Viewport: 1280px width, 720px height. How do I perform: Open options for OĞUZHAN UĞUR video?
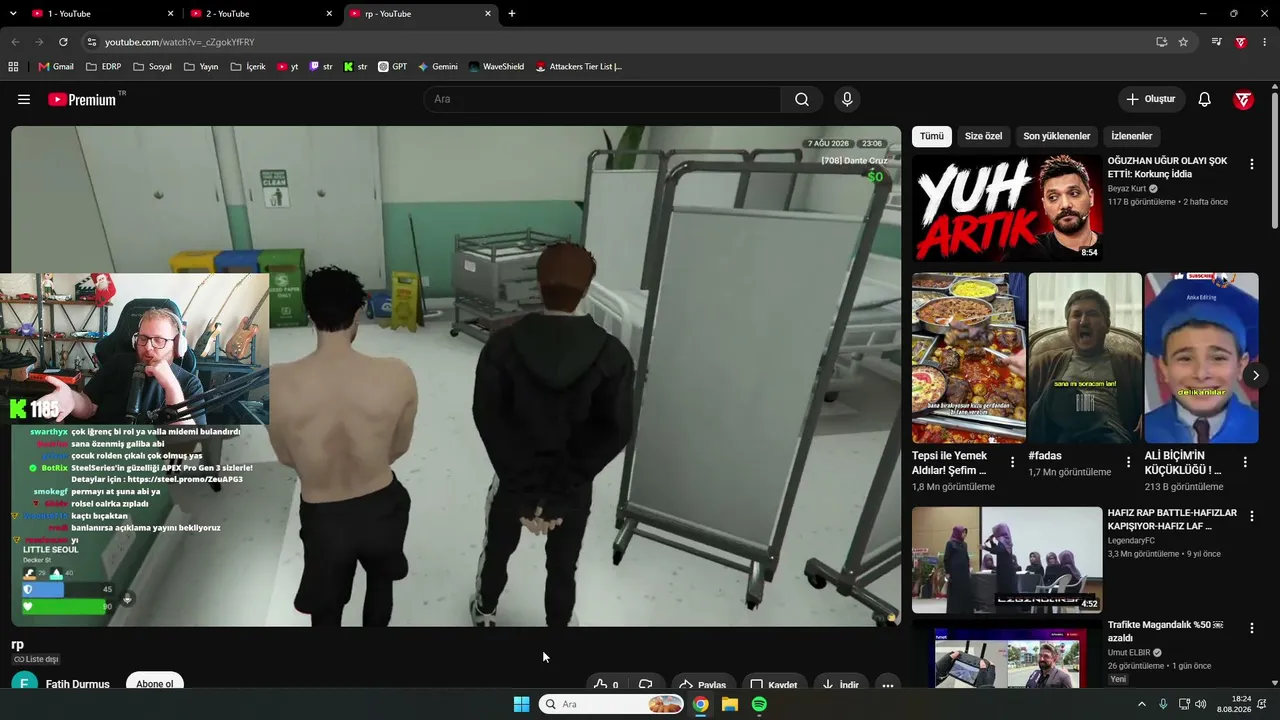pyautogui.click(x=1251, y=164)
